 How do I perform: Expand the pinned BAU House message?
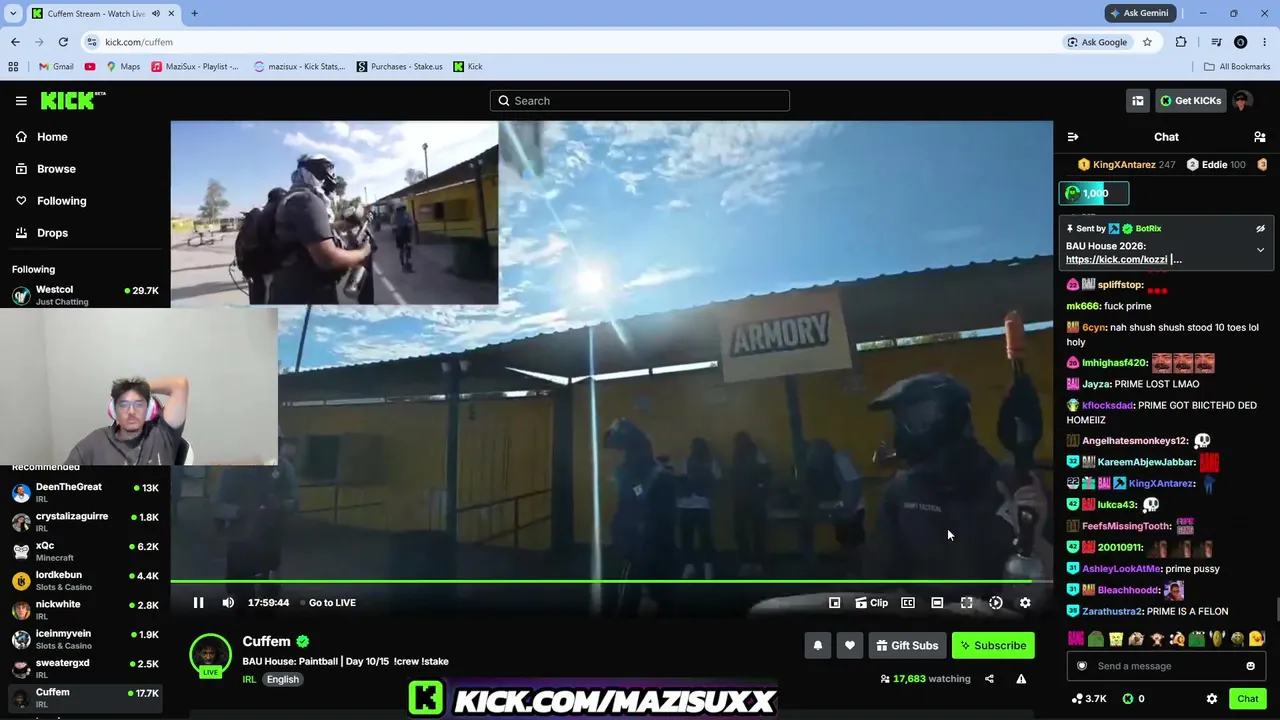click(x=1260, y=250)
